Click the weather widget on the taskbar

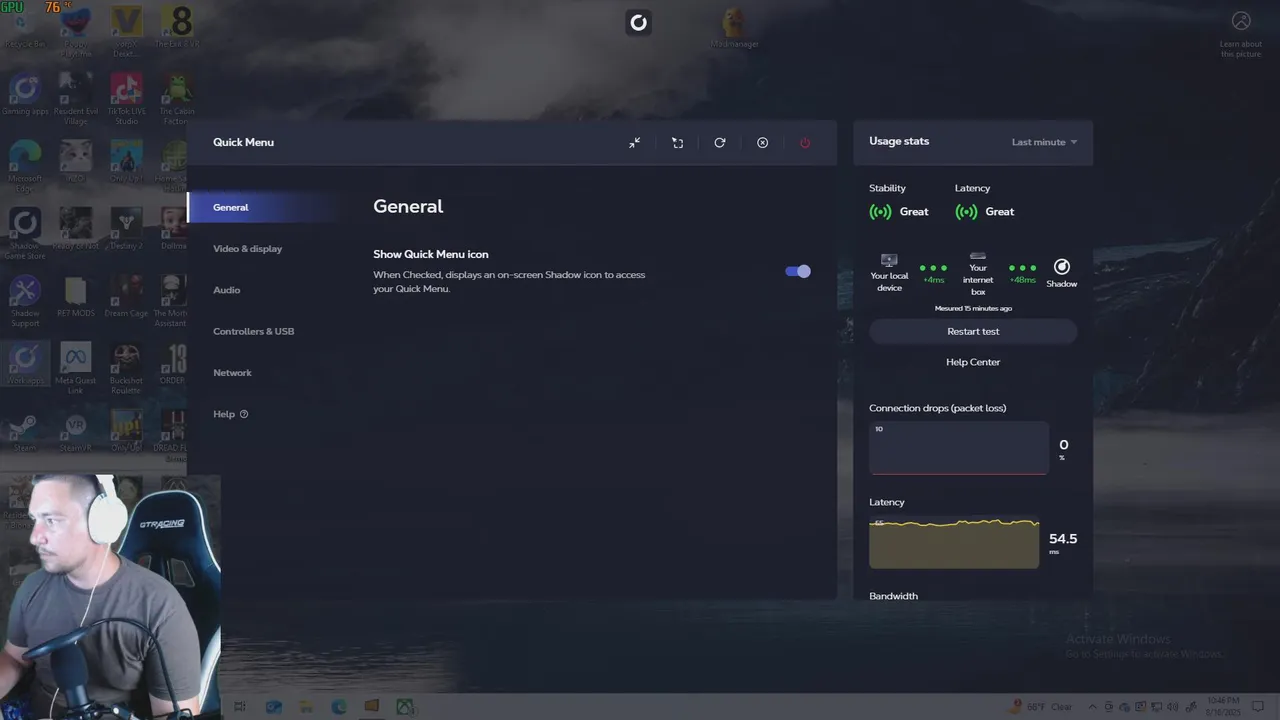1042,707
